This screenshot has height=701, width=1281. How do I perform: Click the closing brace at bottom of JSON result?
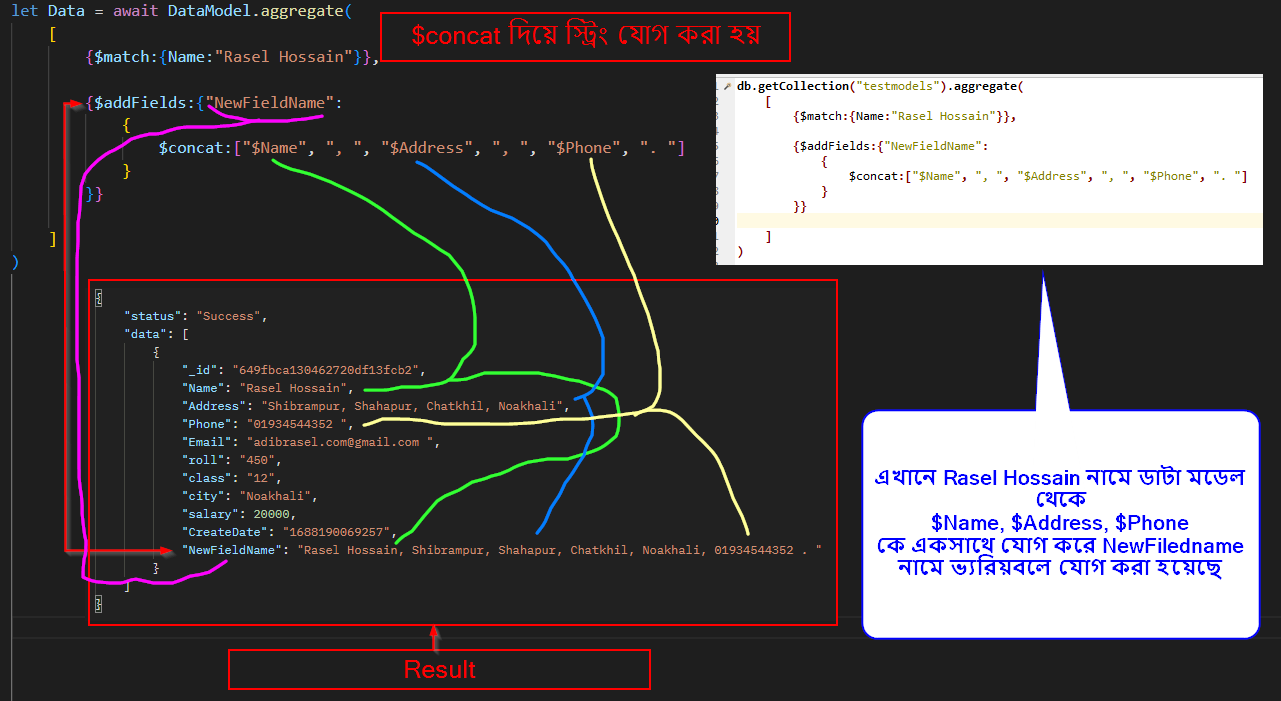point(98,603)
